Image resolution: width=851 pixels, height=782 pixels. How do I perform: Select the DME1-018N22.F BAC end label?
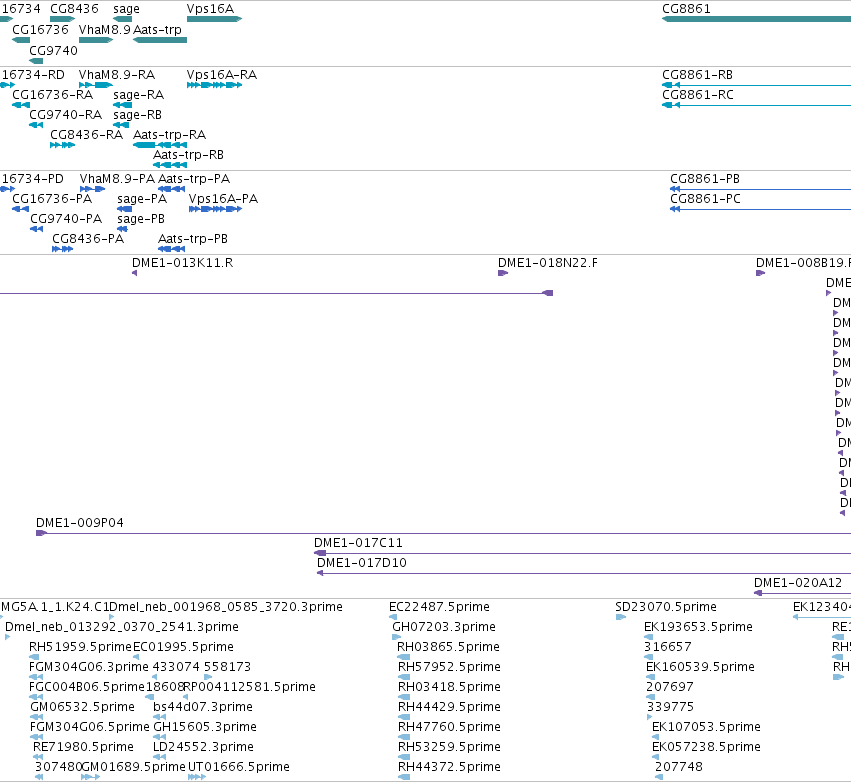[548, 263]
